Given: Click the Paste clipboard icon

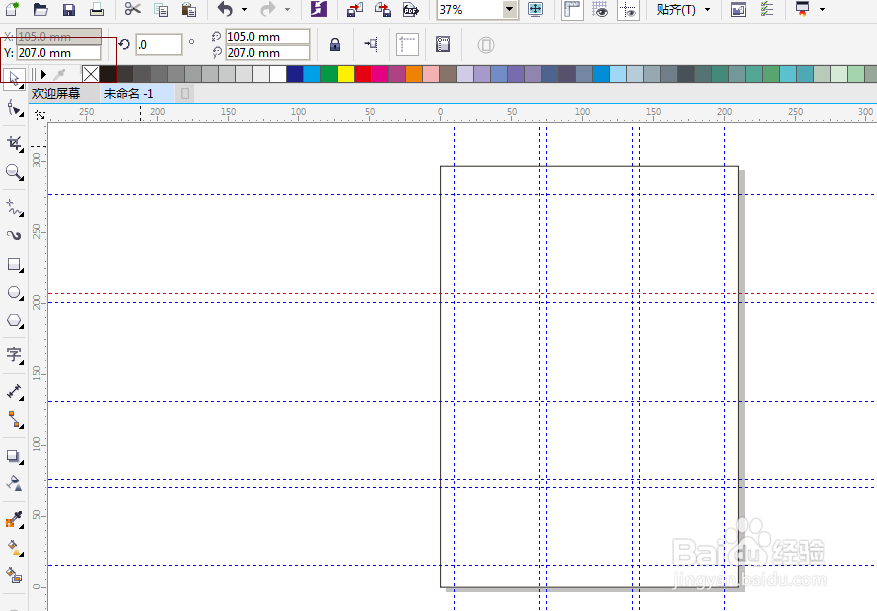Looking at the screenshot, I should pyautogui.click(x=189, y=10).
